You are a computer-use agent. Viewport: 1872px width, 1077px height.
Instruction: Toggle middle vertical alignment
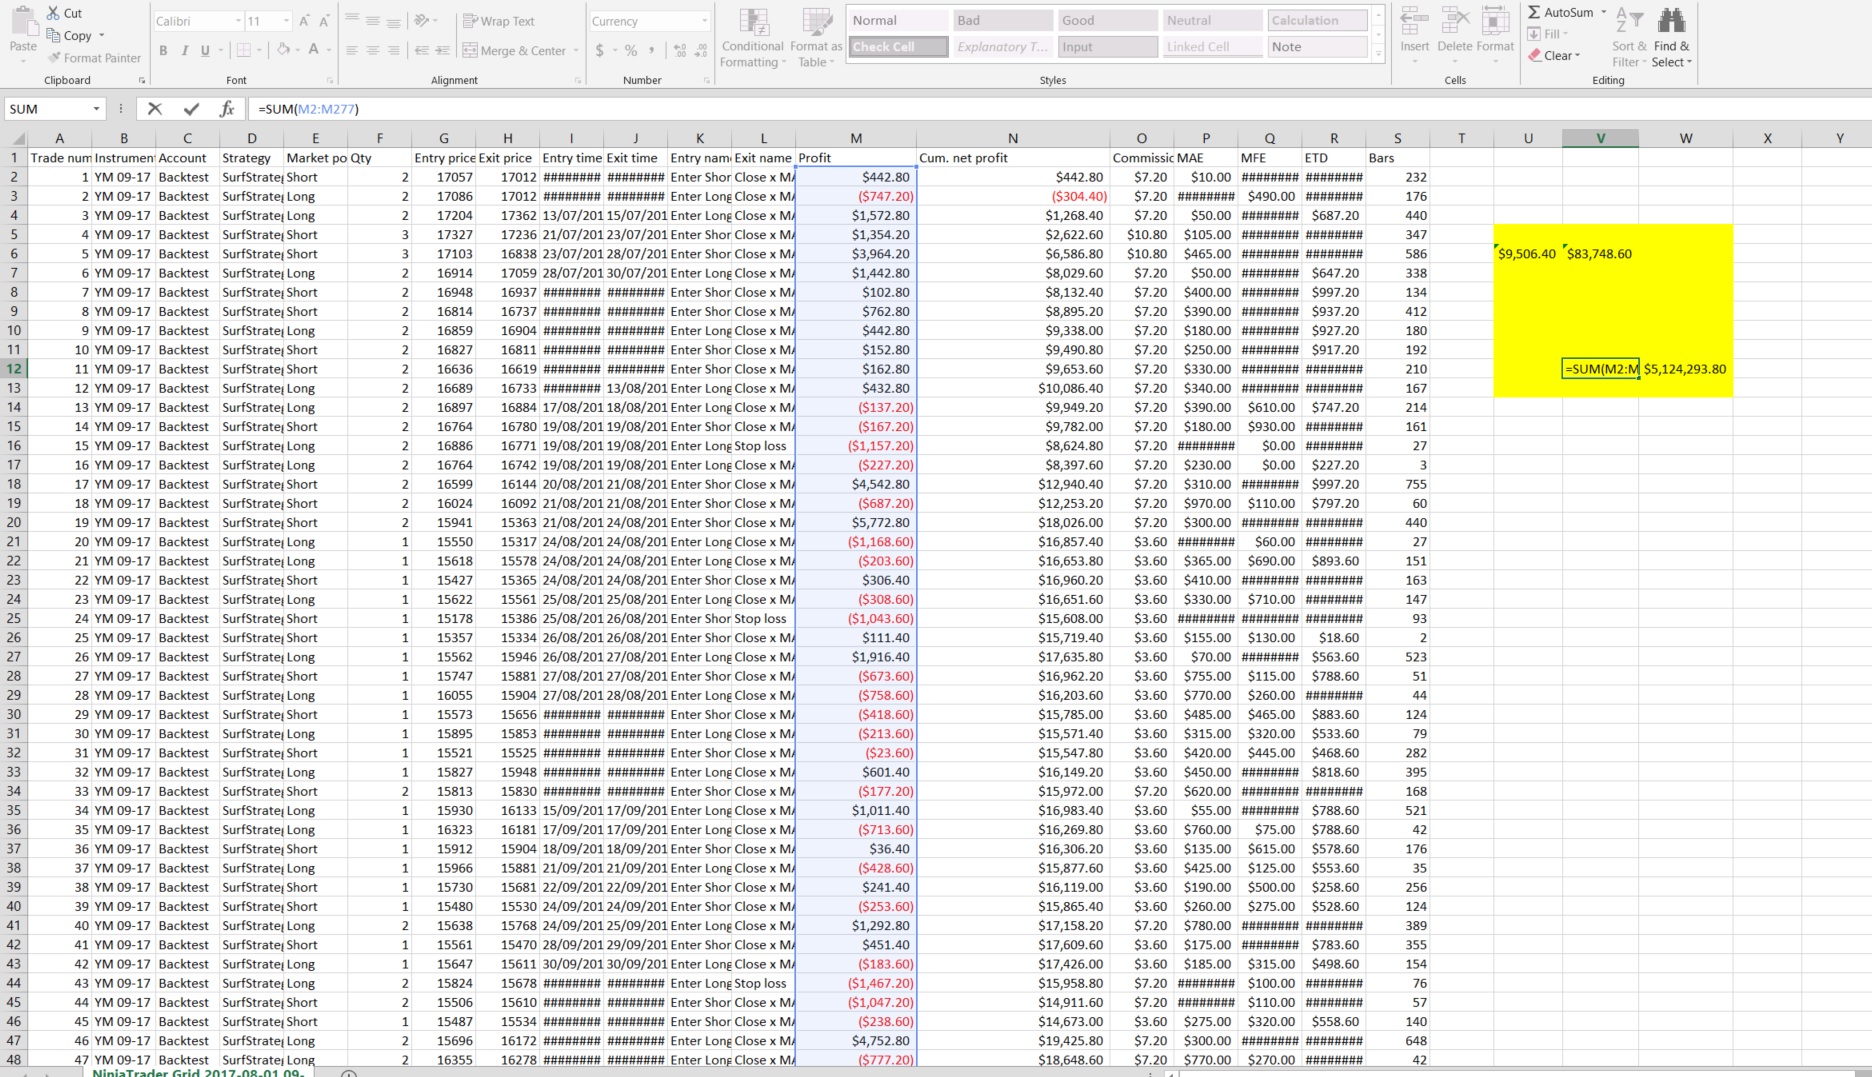372,21
